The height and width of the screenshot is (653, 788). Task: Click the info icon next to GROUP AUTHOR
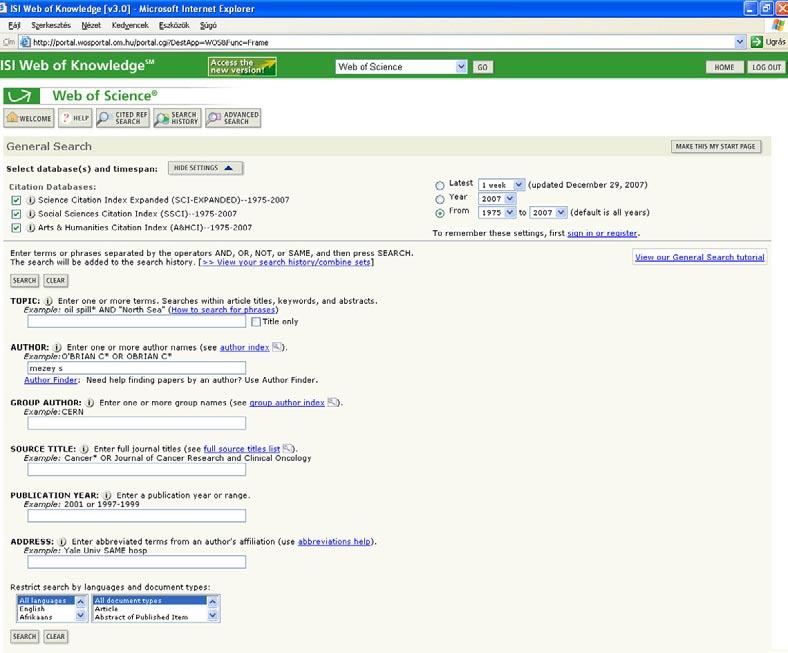(x=89, y=403)
